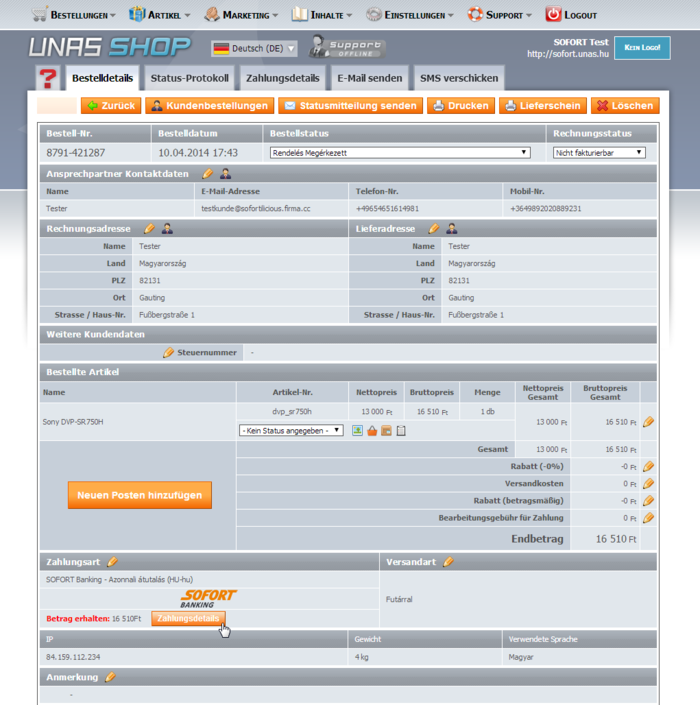Switch to the Status-Protokoll tab

coord(189,78)
